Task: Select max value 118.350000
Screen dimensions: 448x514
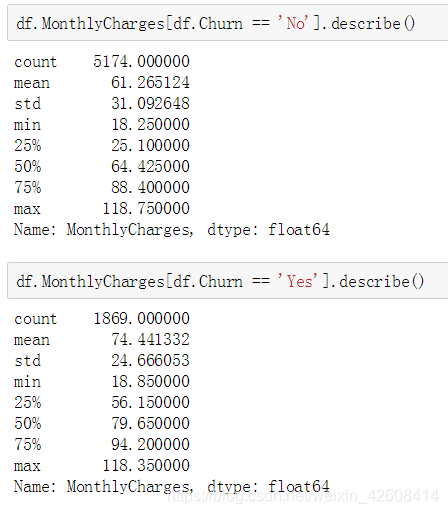Action: pos(146,465)
